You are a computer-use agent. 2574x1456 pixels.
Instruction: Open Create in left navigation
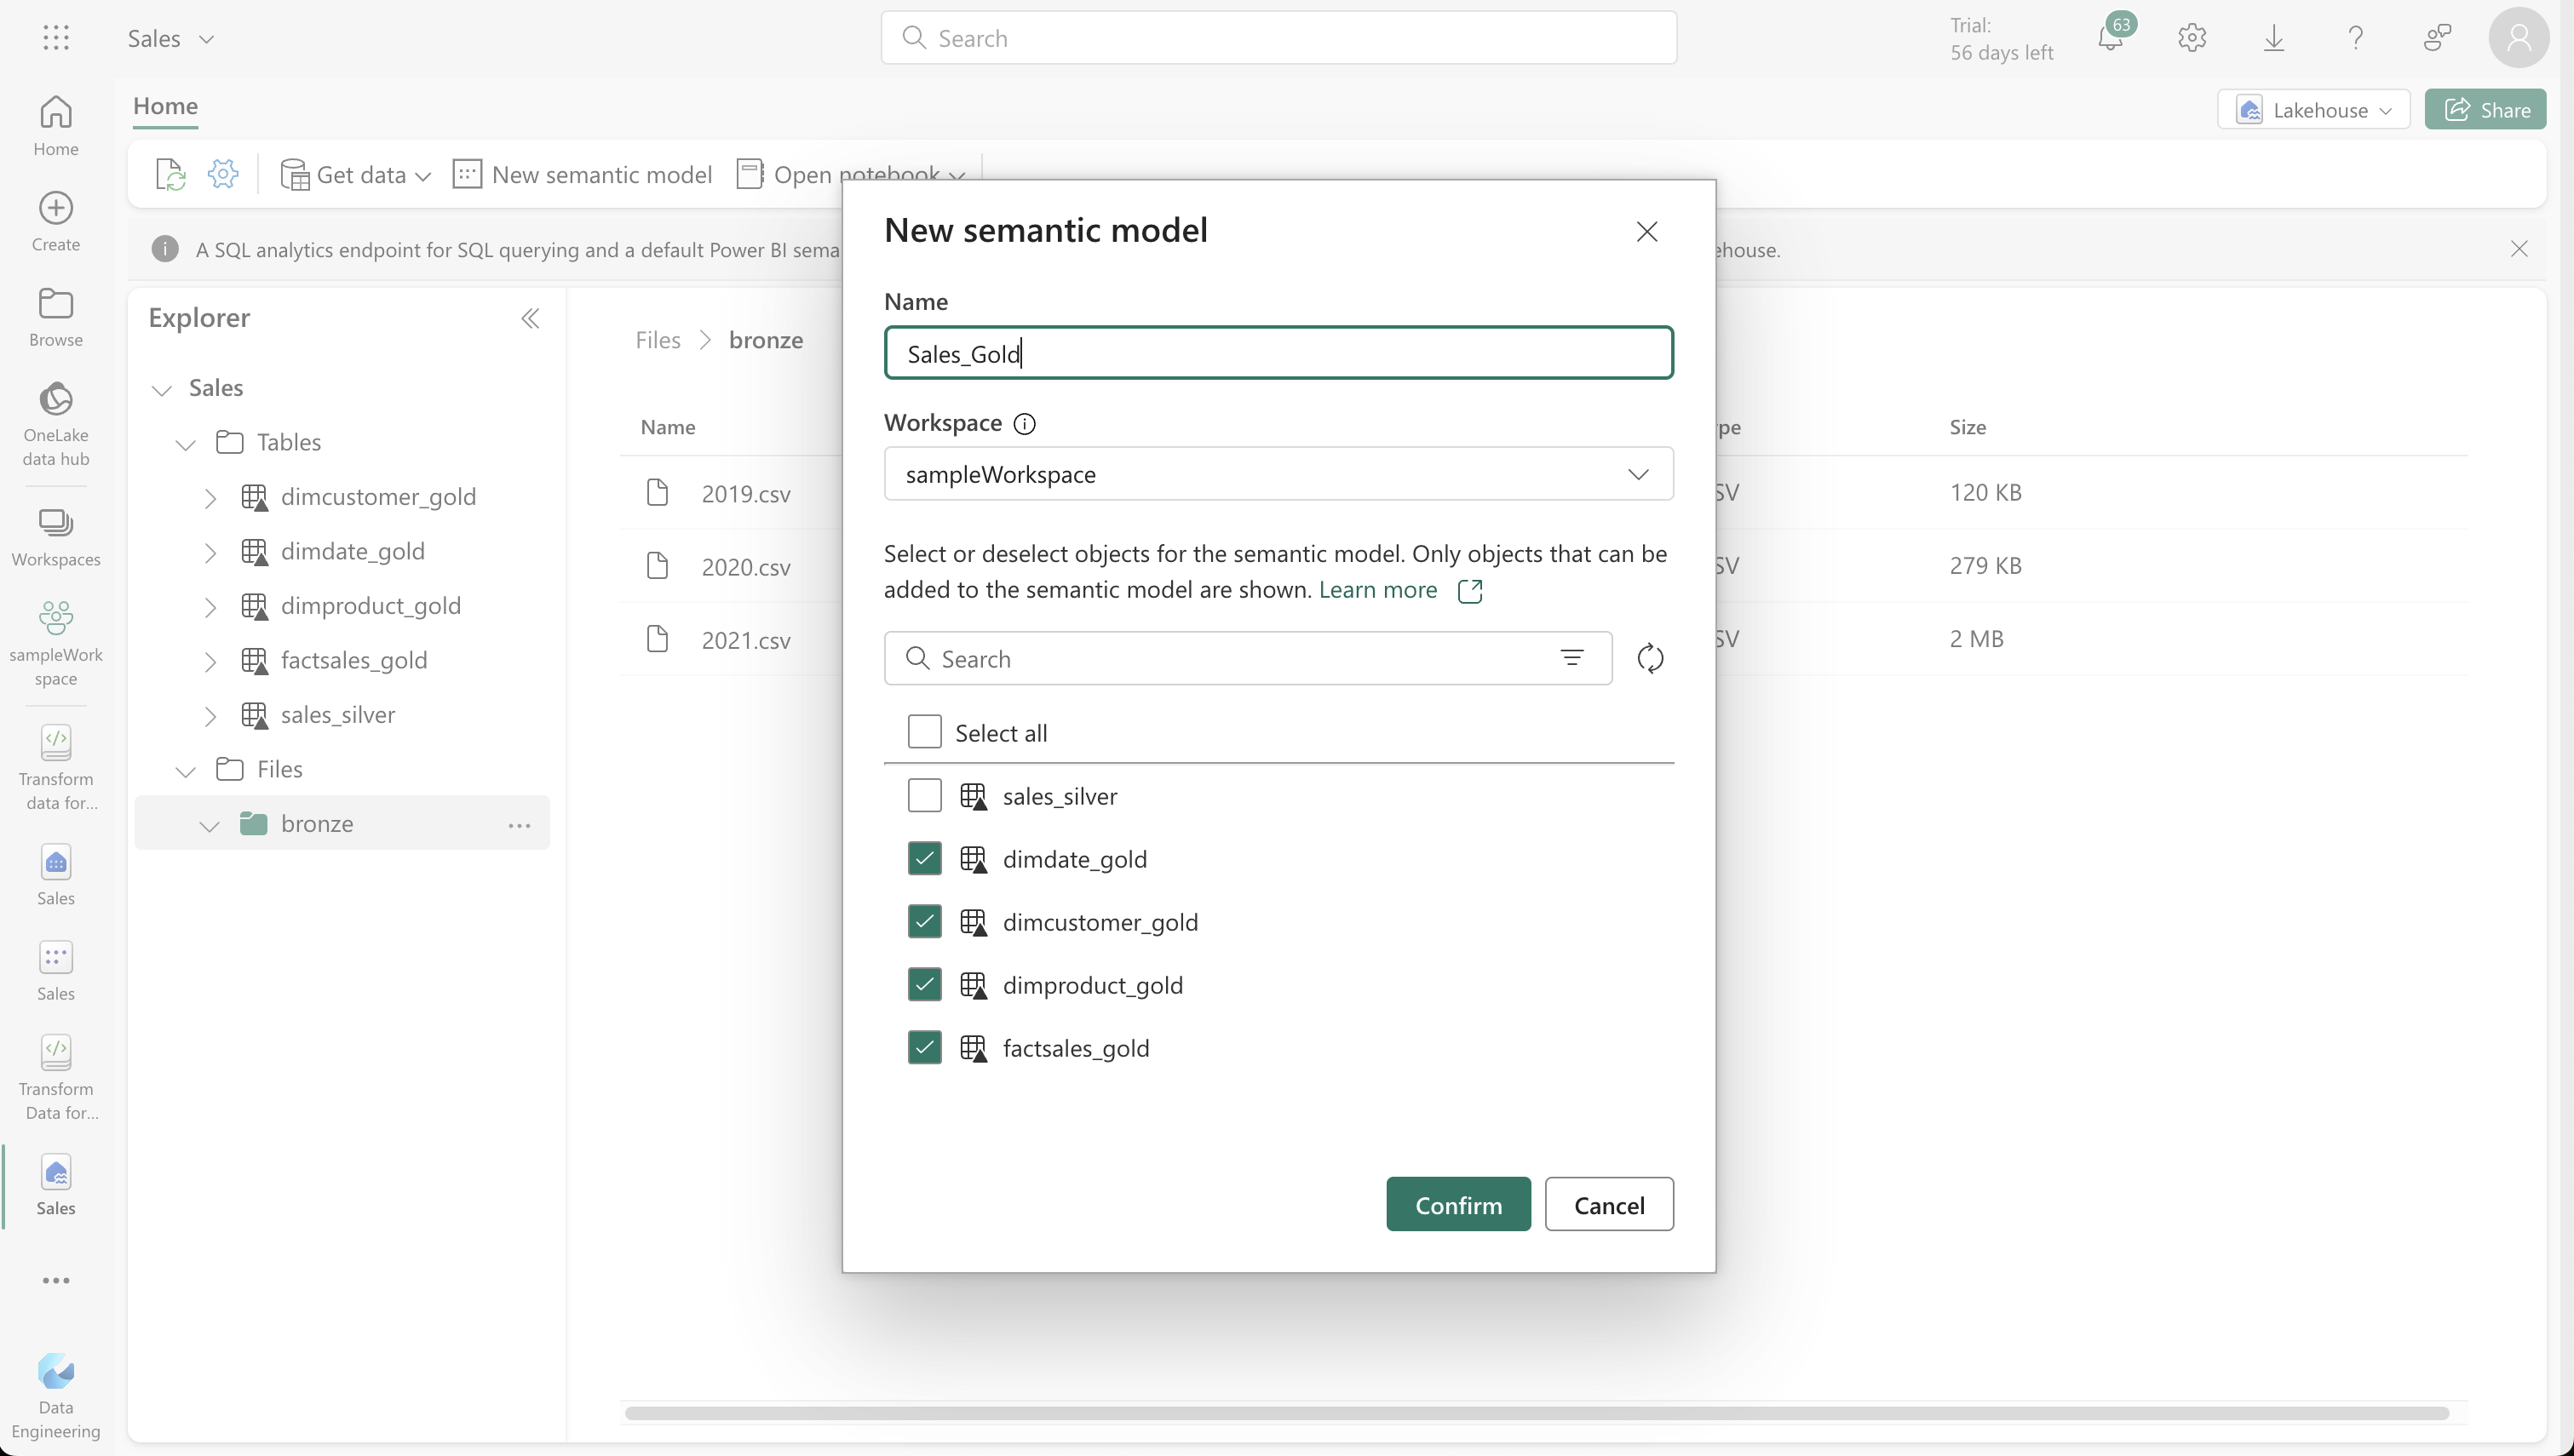coord(56,222)
